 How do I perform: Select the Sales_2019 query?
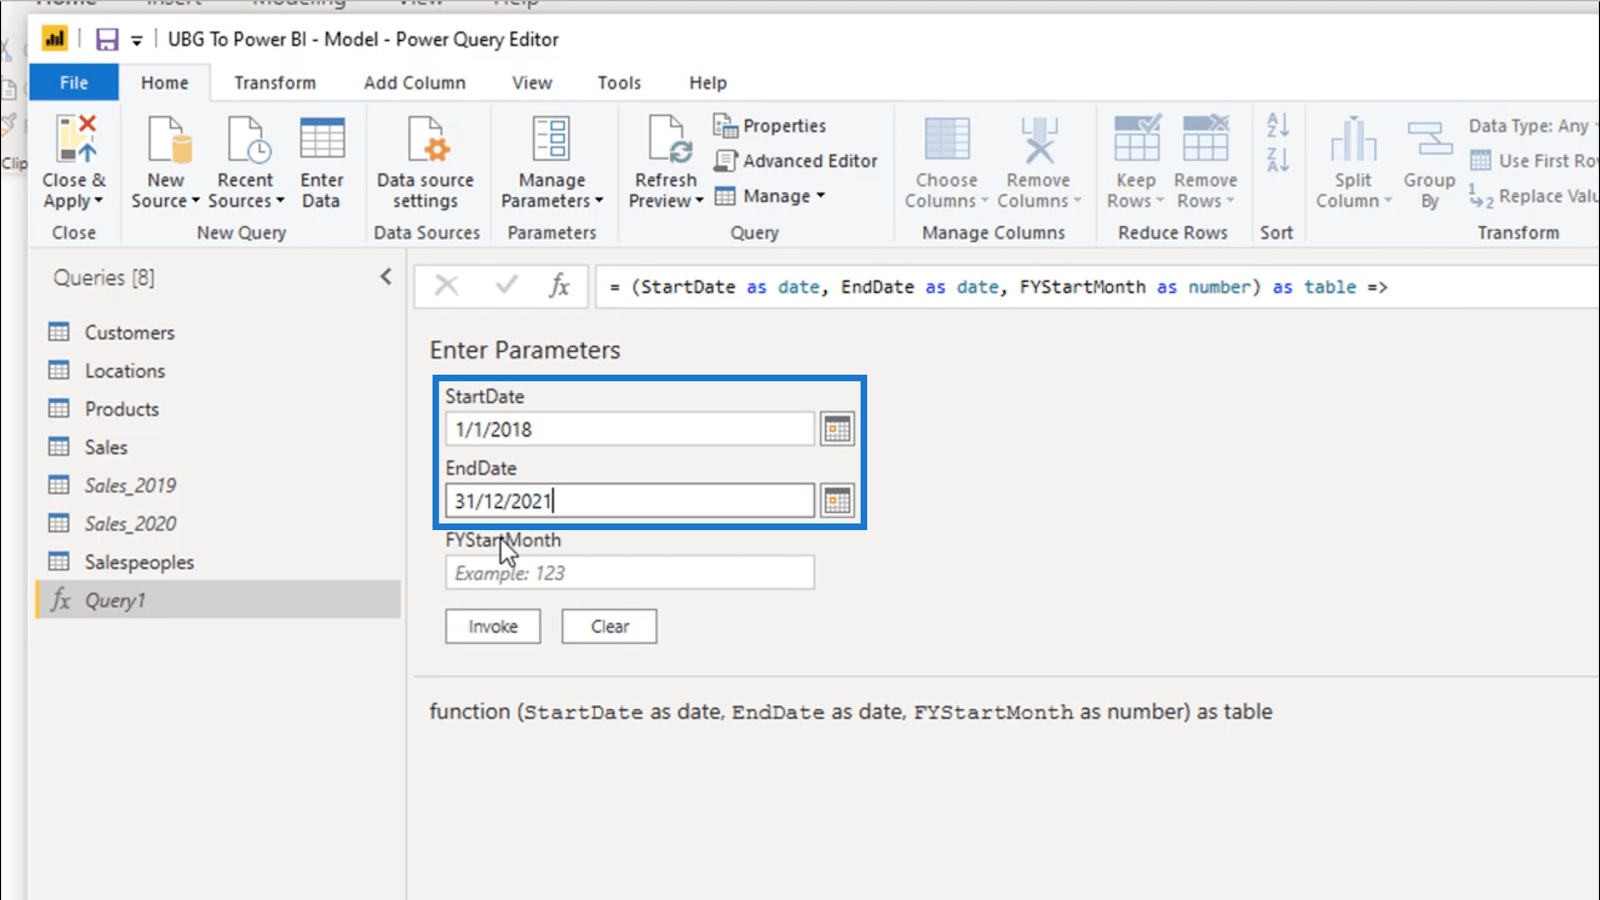pos(218,485)
